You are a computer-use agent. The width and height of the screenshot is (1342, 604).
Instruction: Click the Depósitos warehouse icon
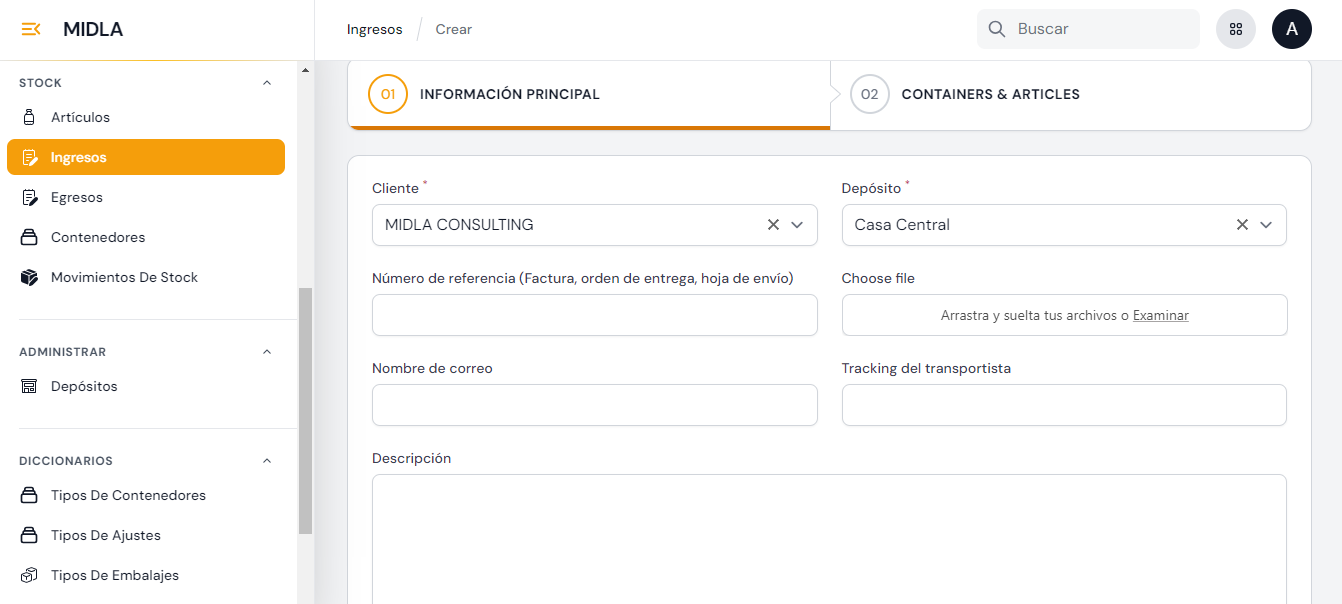30,386
